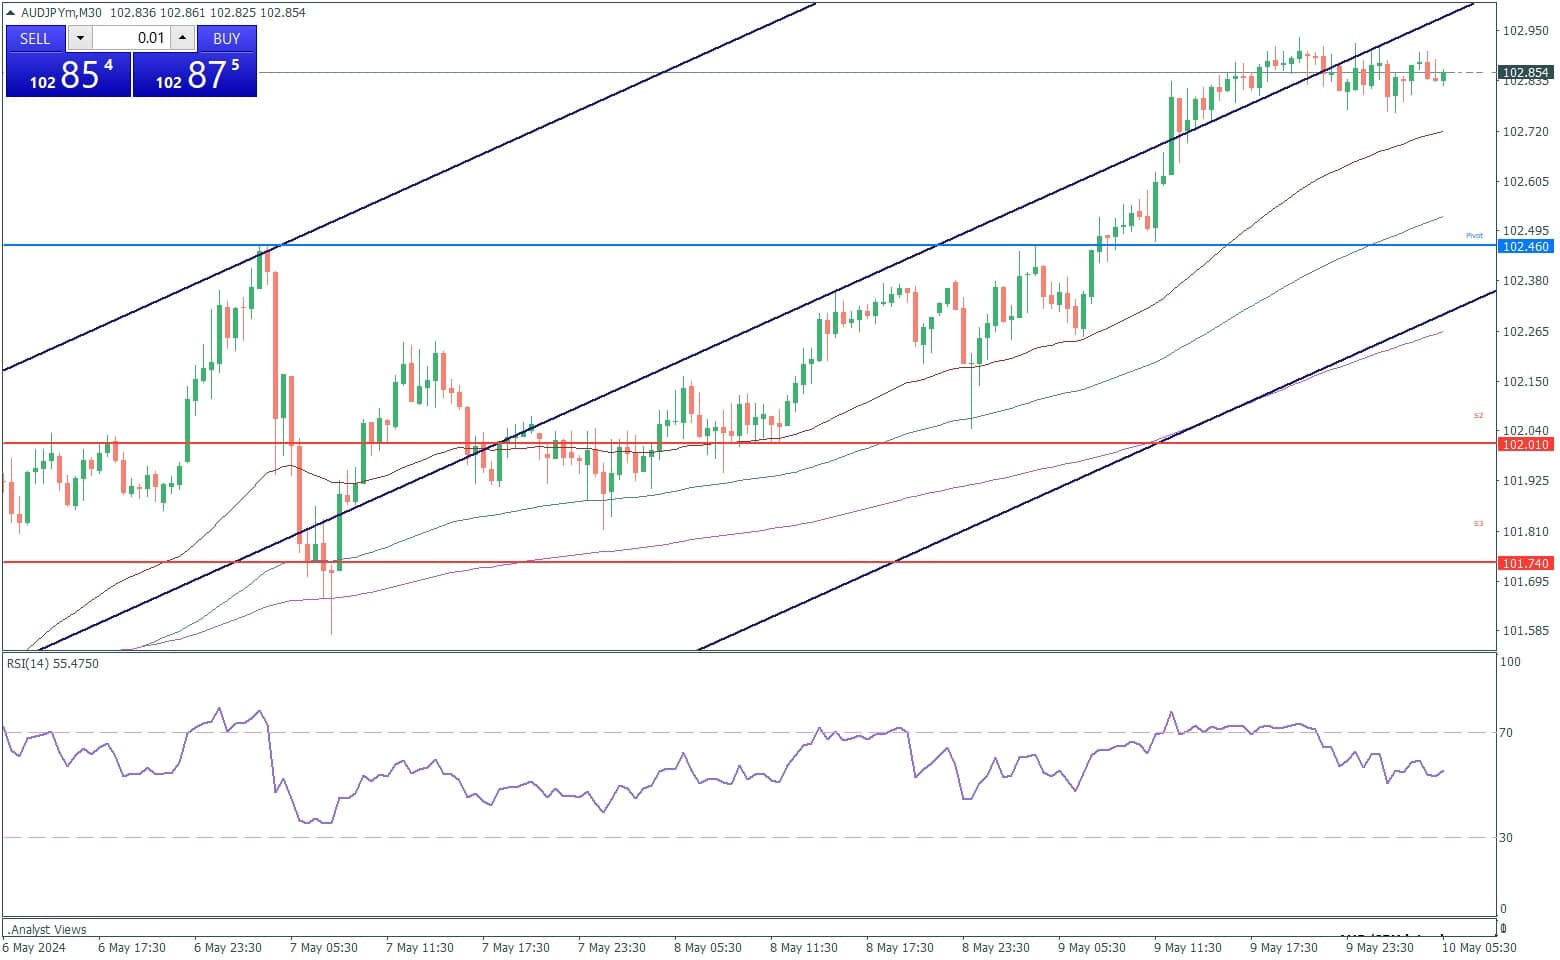Click the Pivot label near blue line

click(1474, 236)
